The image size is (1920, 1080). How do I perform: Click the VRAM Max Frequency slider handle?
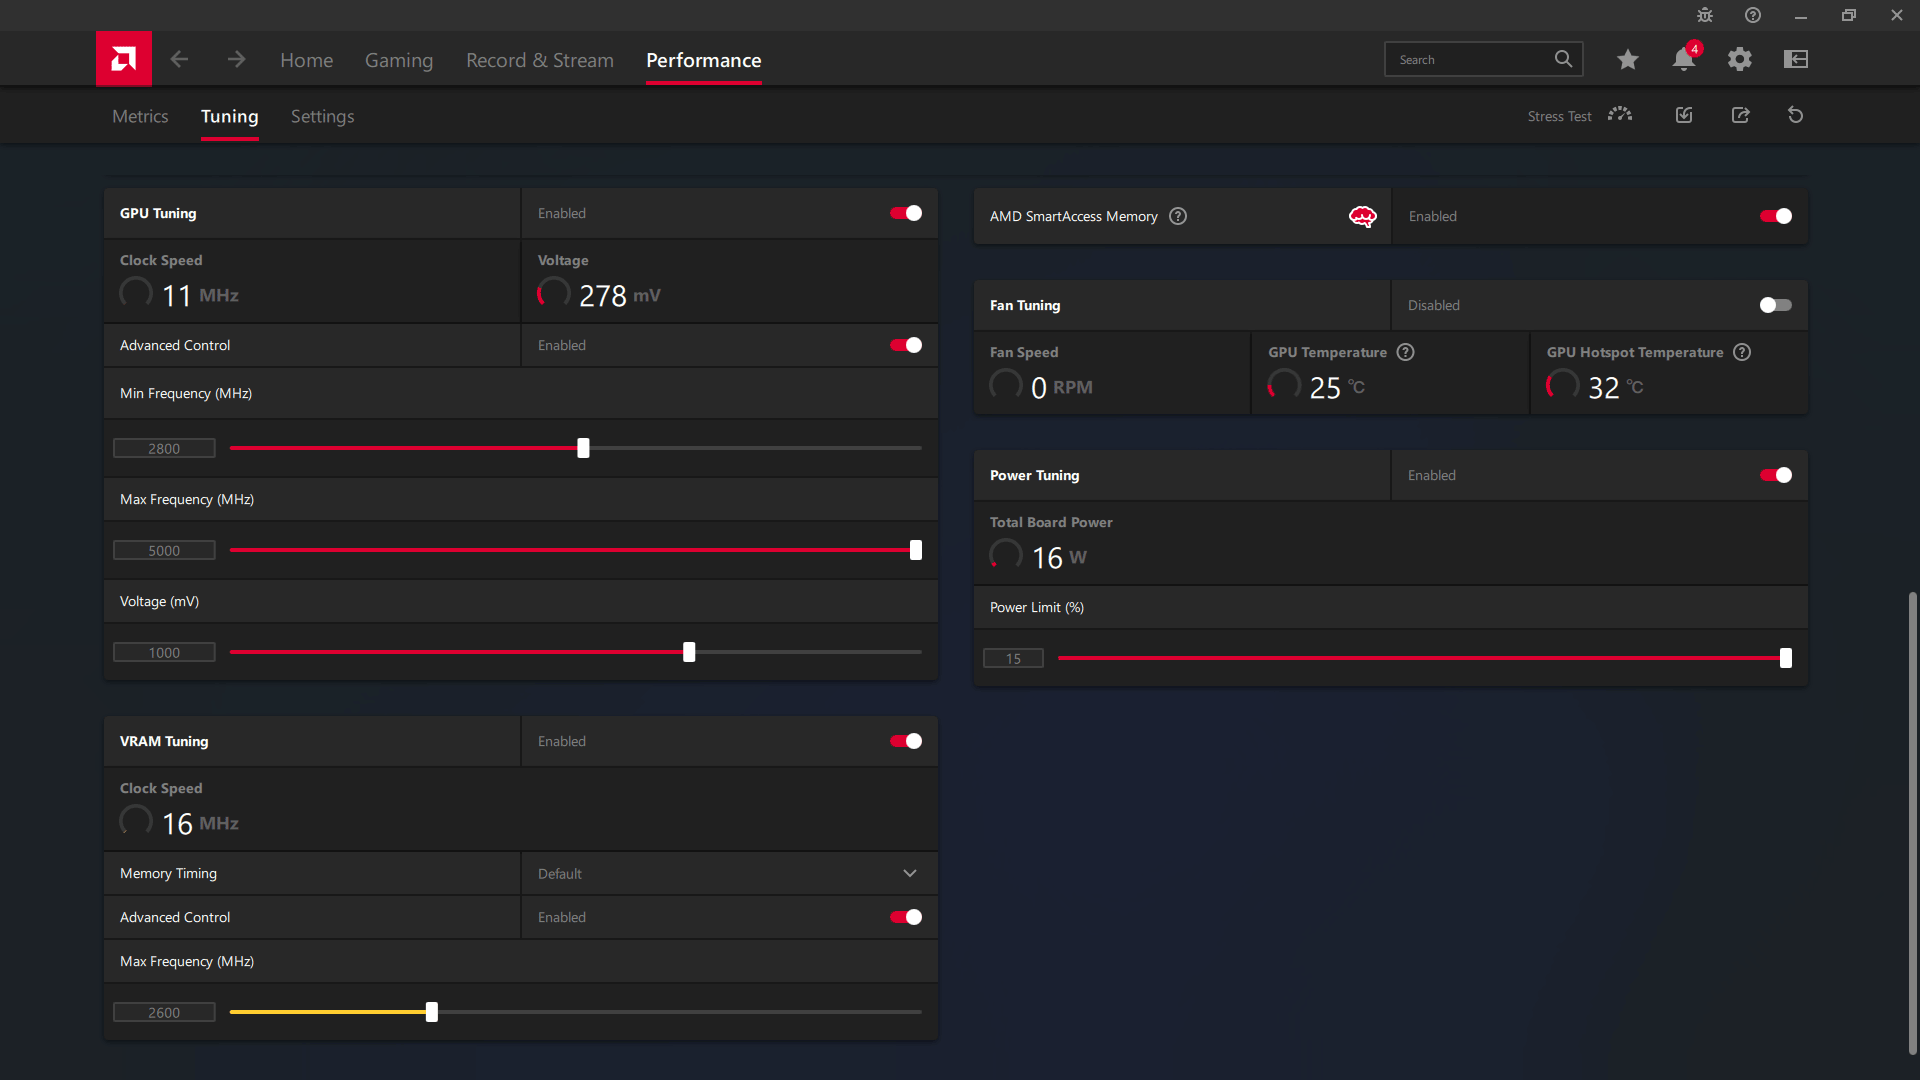pyautogui.click(x=432, y=1012)
